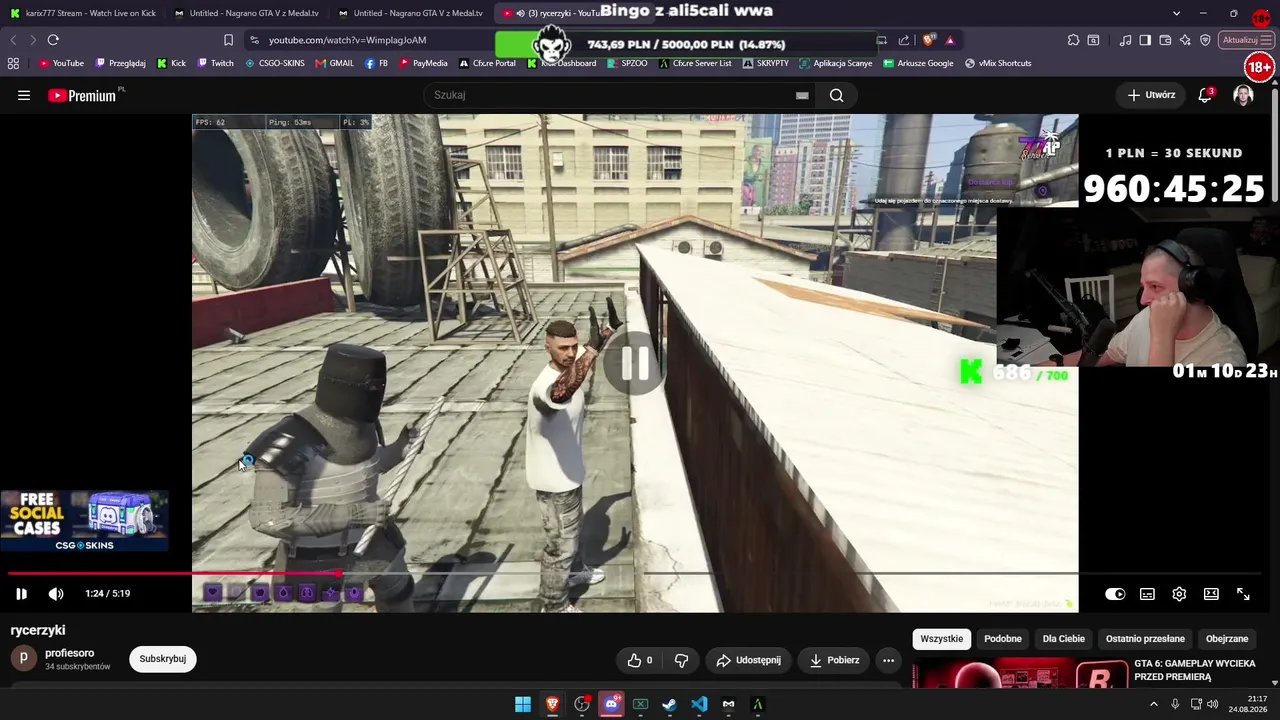1280x720 pixels.
Task: Open the PayMedia bookmark
Action: pyautogui.click(x=423, y=63)
